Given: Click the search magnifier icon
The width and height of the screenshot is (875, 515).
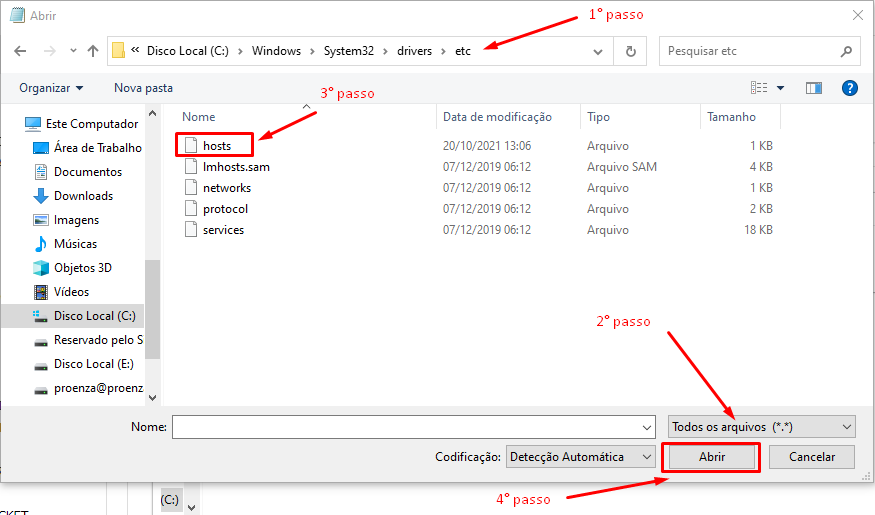Looking at the screenshot, I should (x=847, y=51).
